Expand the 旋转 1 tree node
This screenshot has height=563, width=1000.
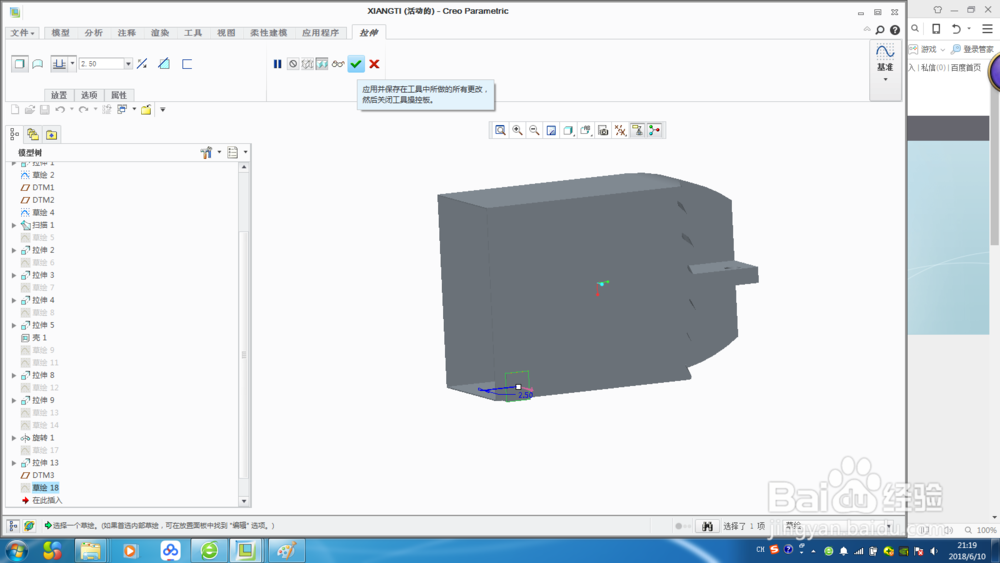[x=14, y=438]
